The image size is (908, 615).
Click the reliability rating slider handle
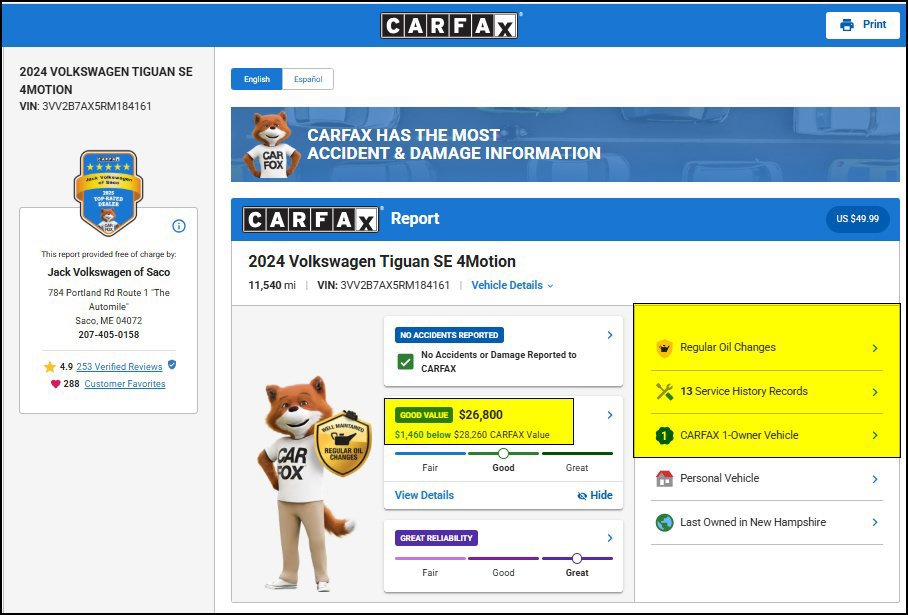(577, 558)
